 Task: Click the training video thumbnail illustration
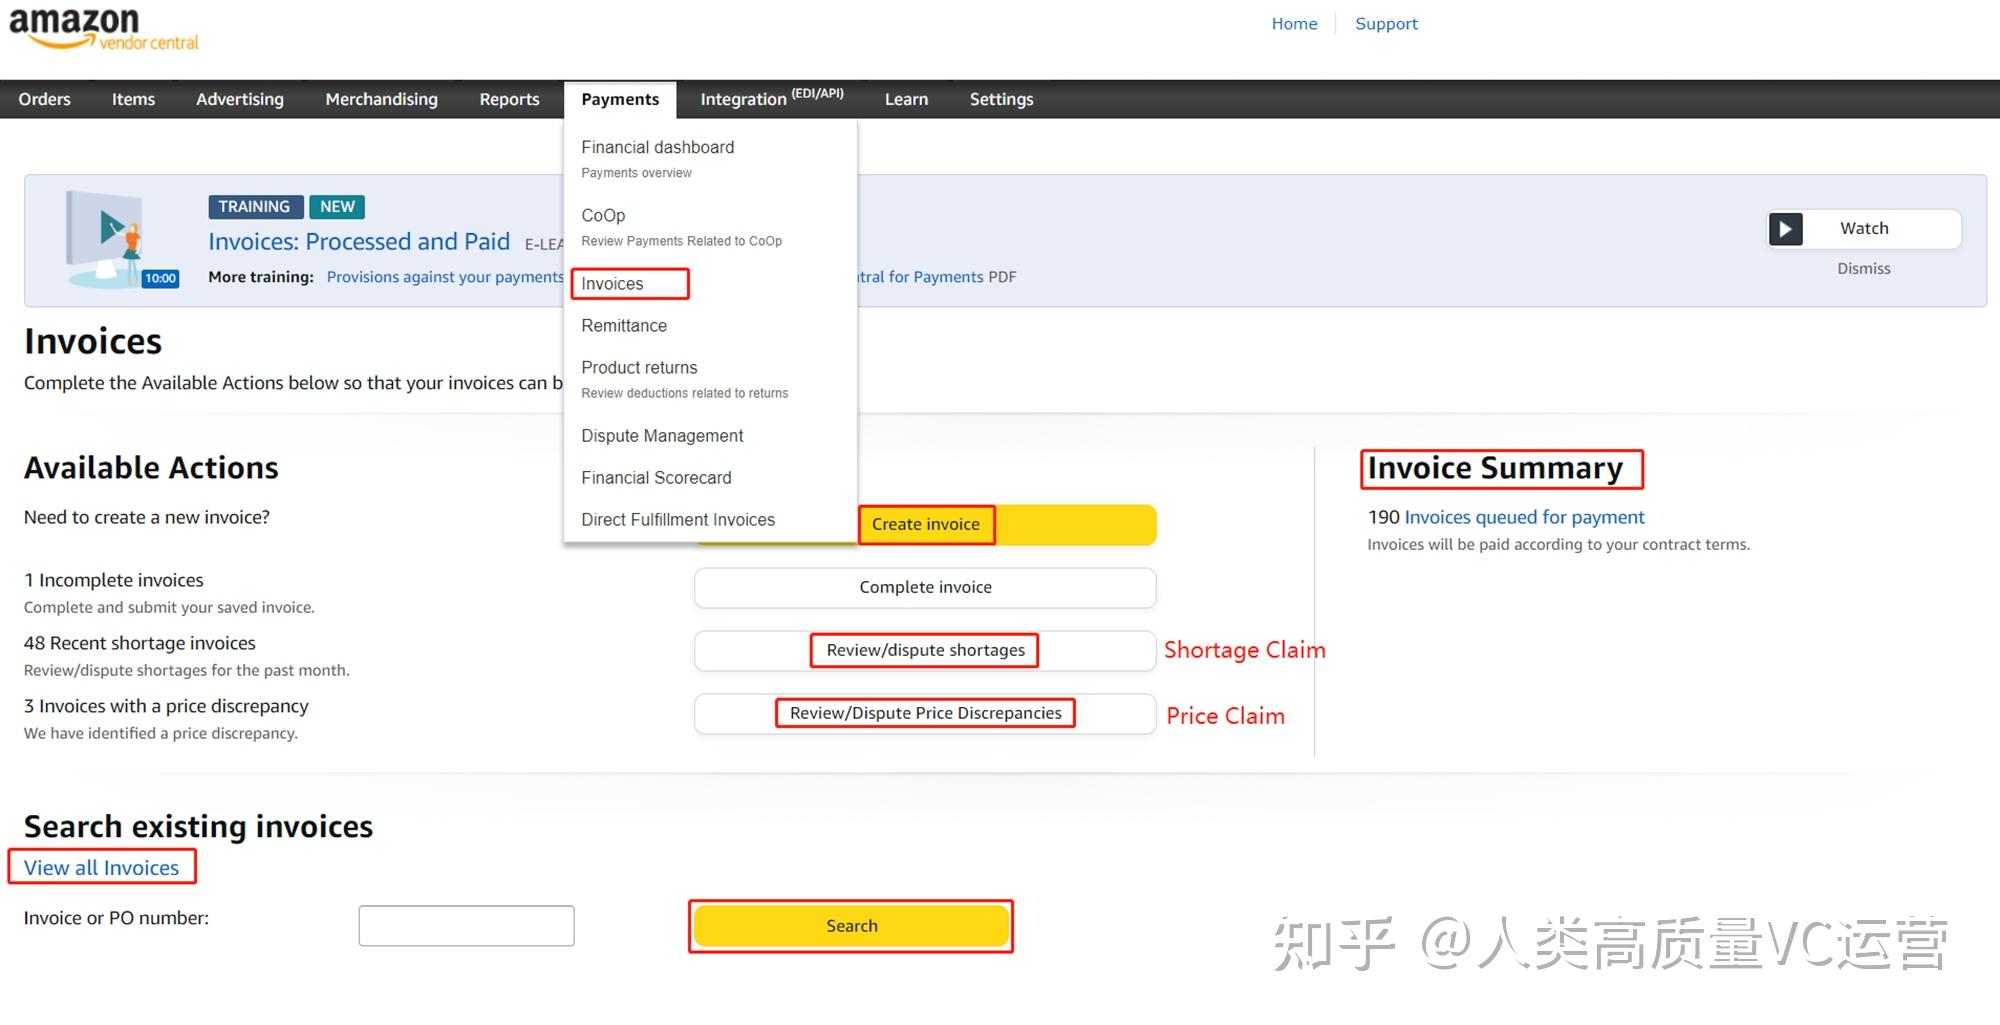(105, 235)
